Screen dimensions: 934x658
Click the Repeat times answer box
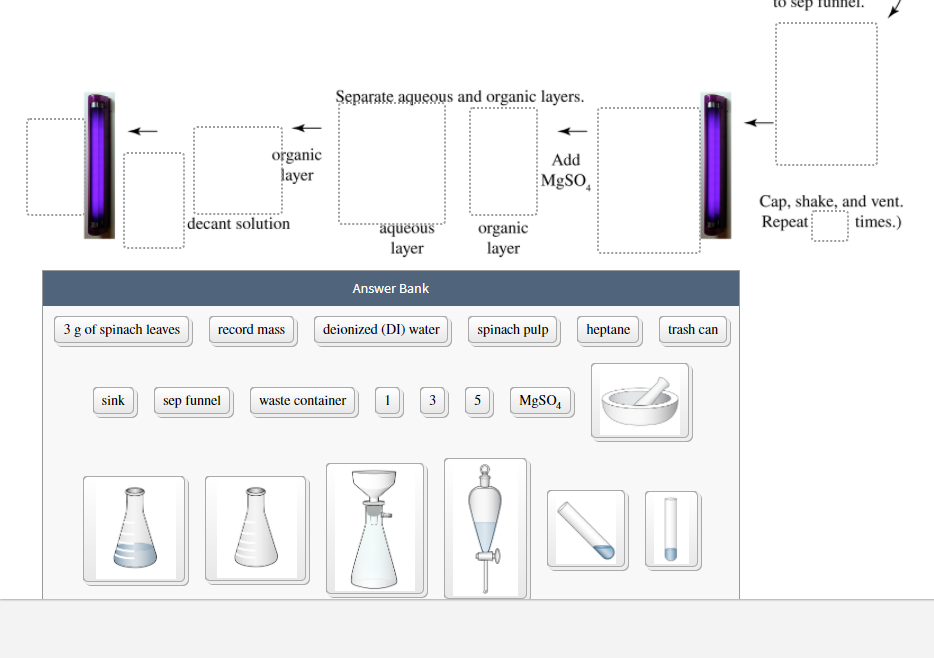tap(830, 226)
